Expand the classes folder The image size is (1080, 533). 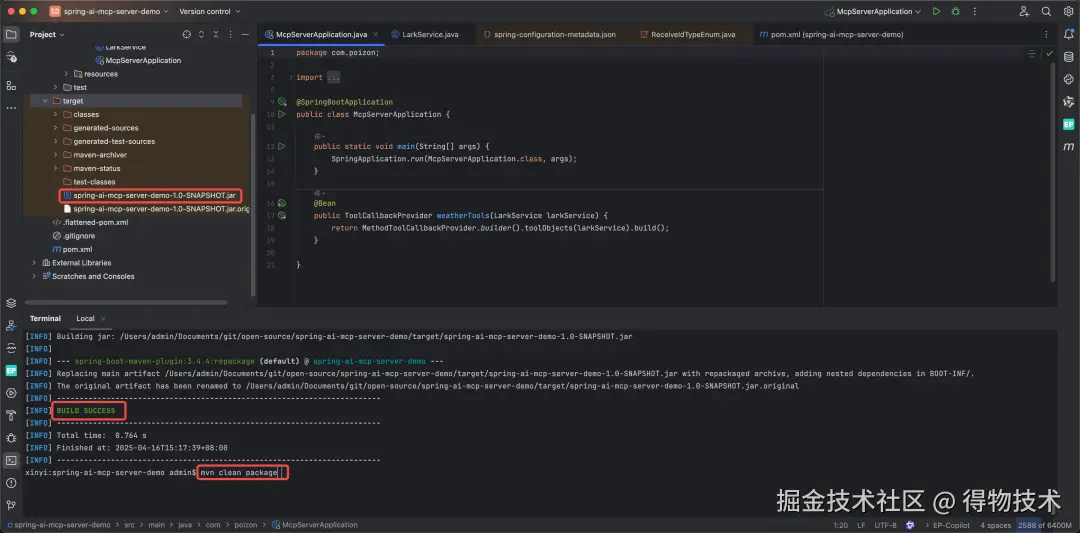(x=56, y=114)
